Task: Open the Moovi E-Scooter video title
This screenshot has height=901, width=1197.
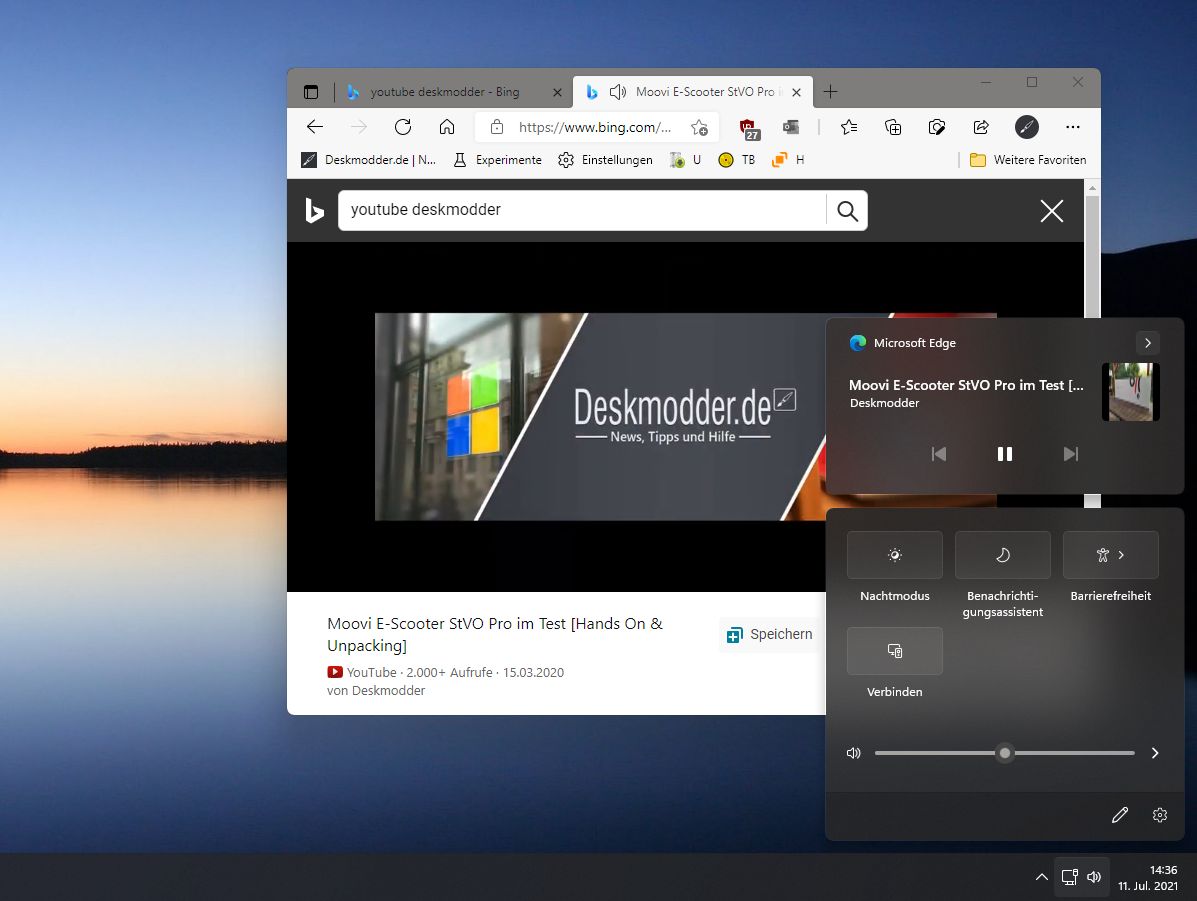Action: [495, 635]
